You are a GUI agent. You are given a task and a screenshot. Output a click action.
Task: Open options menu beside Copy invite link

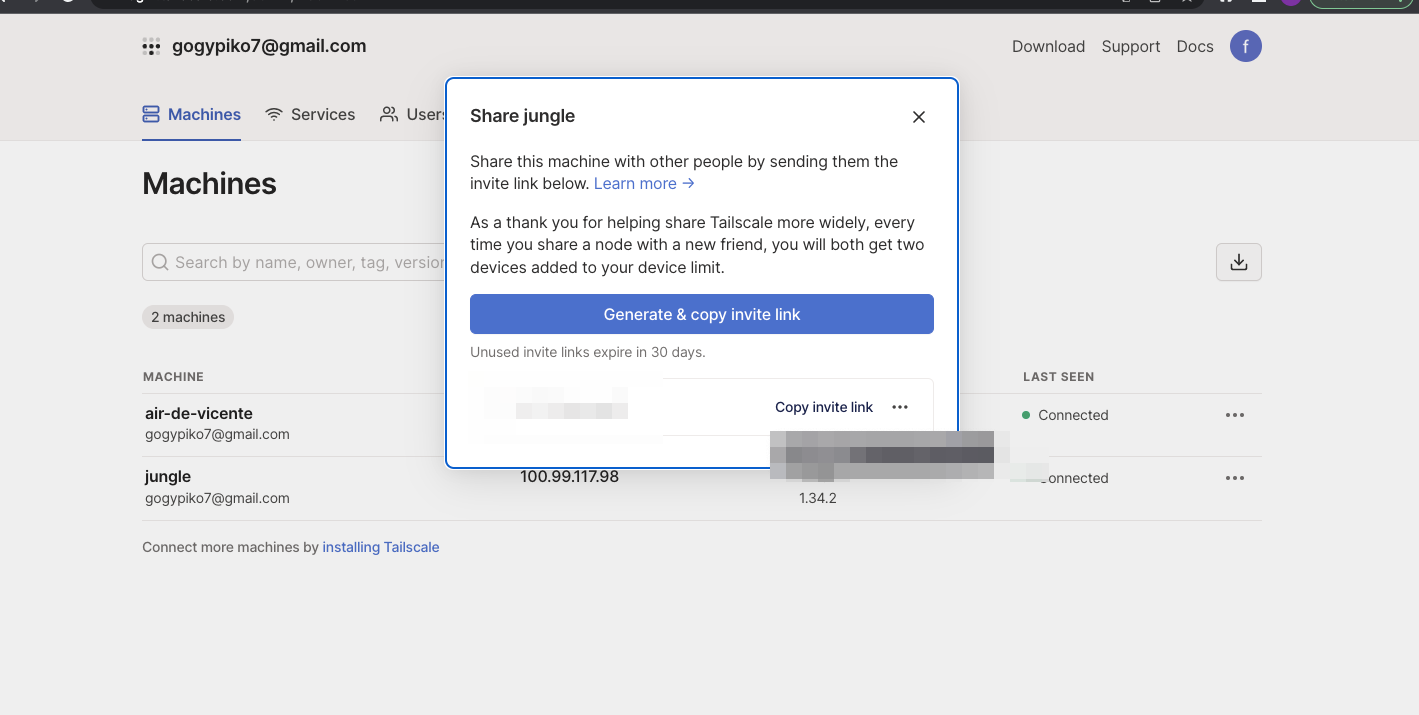click(x=900, y=407)
